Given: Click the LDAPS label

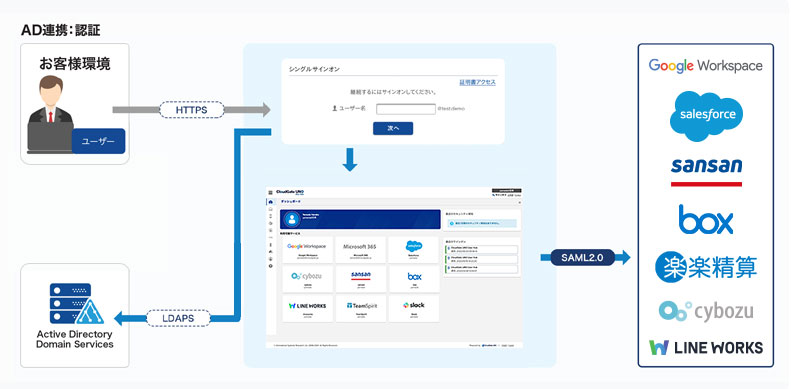Looking at the screenshot, I should click(178, 318).
